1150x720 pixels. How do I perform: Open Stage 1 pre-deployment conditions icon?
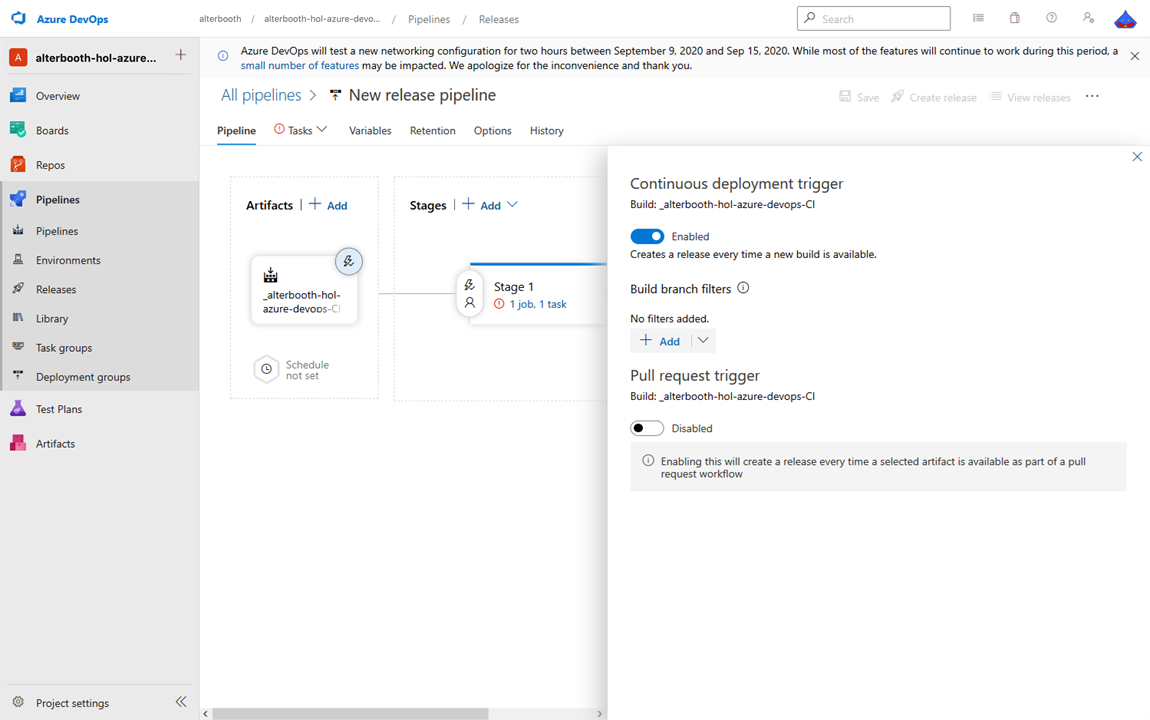[x=469, y=293]
